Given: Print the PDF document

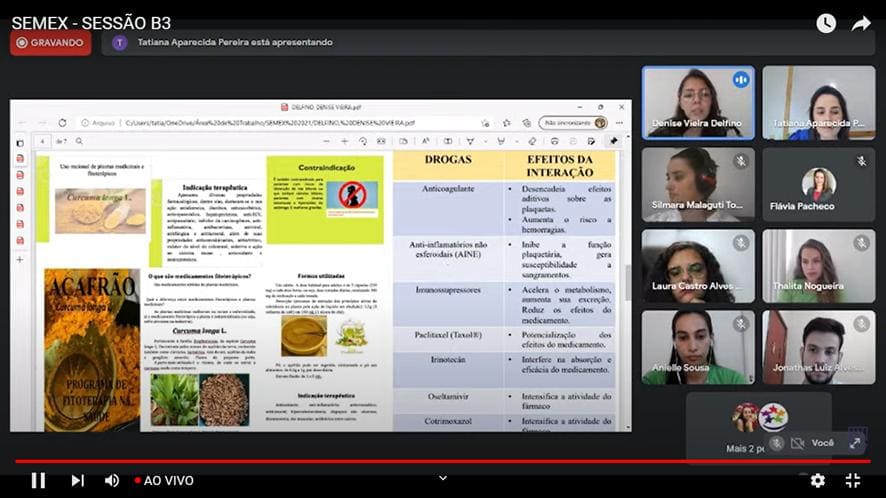Looking at the screenshot, I should tap(554, 141).
